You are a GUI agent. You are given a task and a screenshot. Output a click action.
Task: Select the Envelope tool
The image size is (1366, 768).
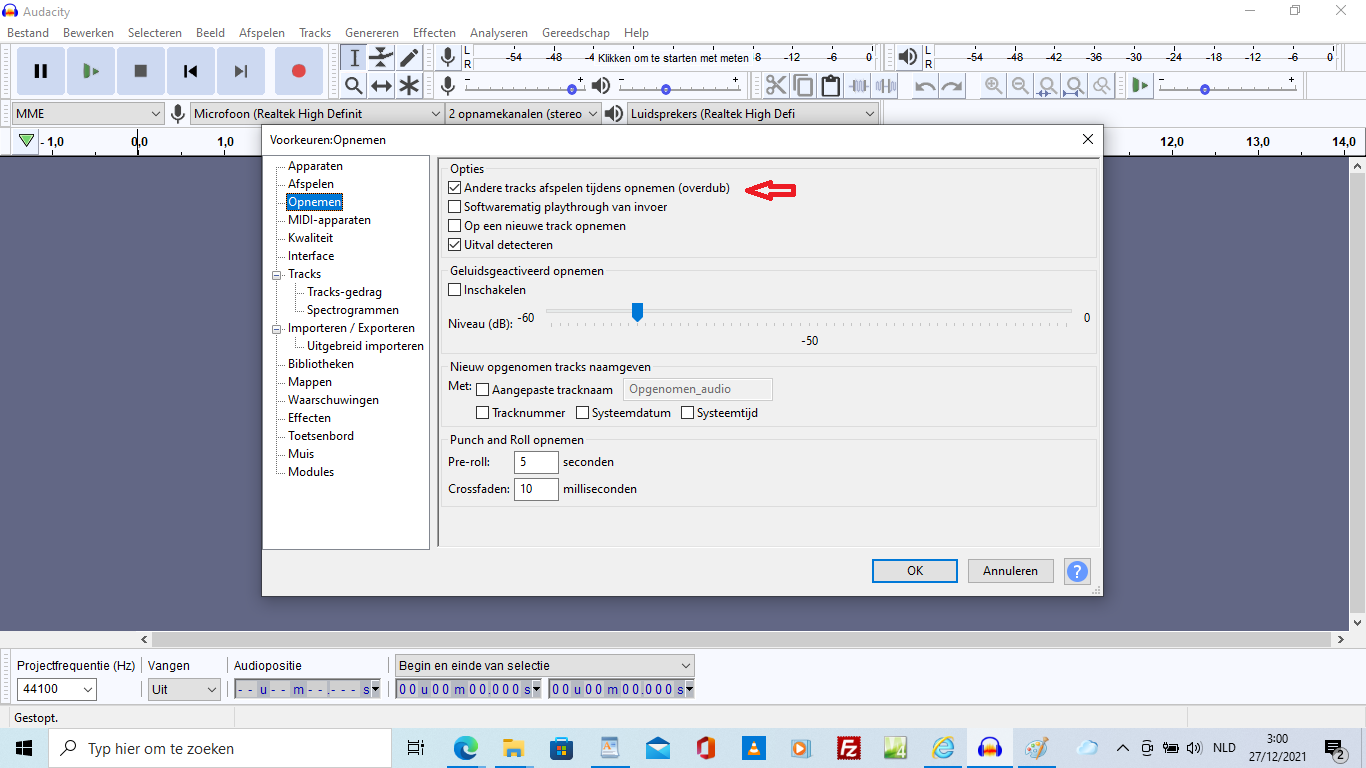coord(381,58)
